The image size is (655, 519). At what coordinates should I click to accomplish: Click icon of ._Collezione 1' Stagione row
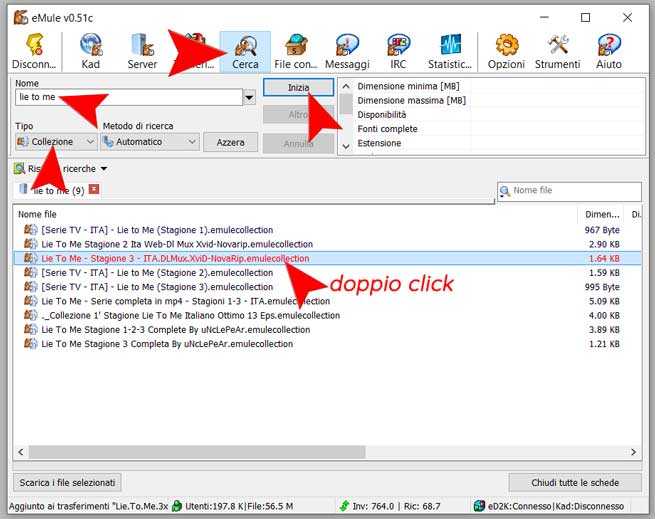(30, 315)
